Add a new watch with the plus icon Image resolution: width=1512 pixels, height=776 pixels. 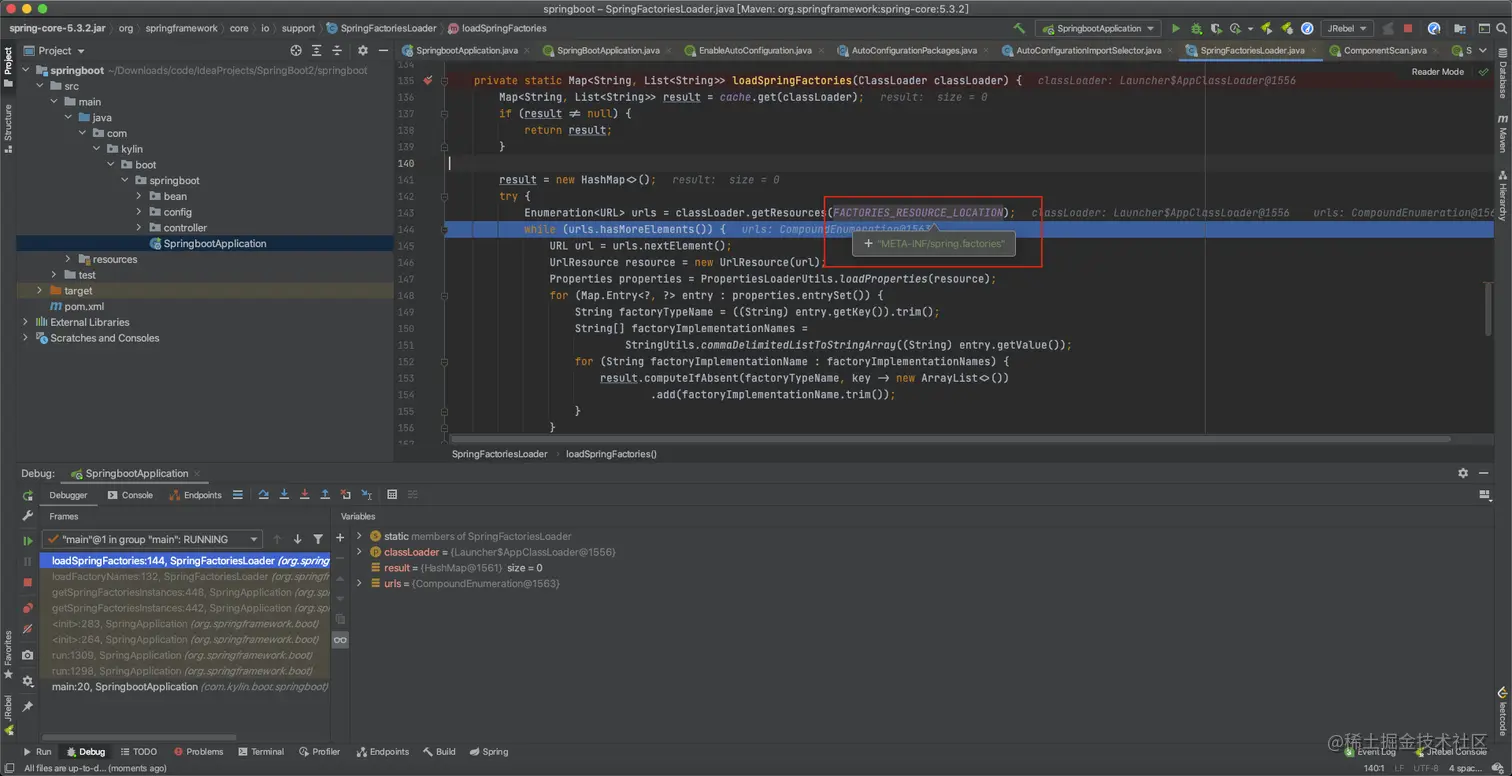tap(340, 538)
